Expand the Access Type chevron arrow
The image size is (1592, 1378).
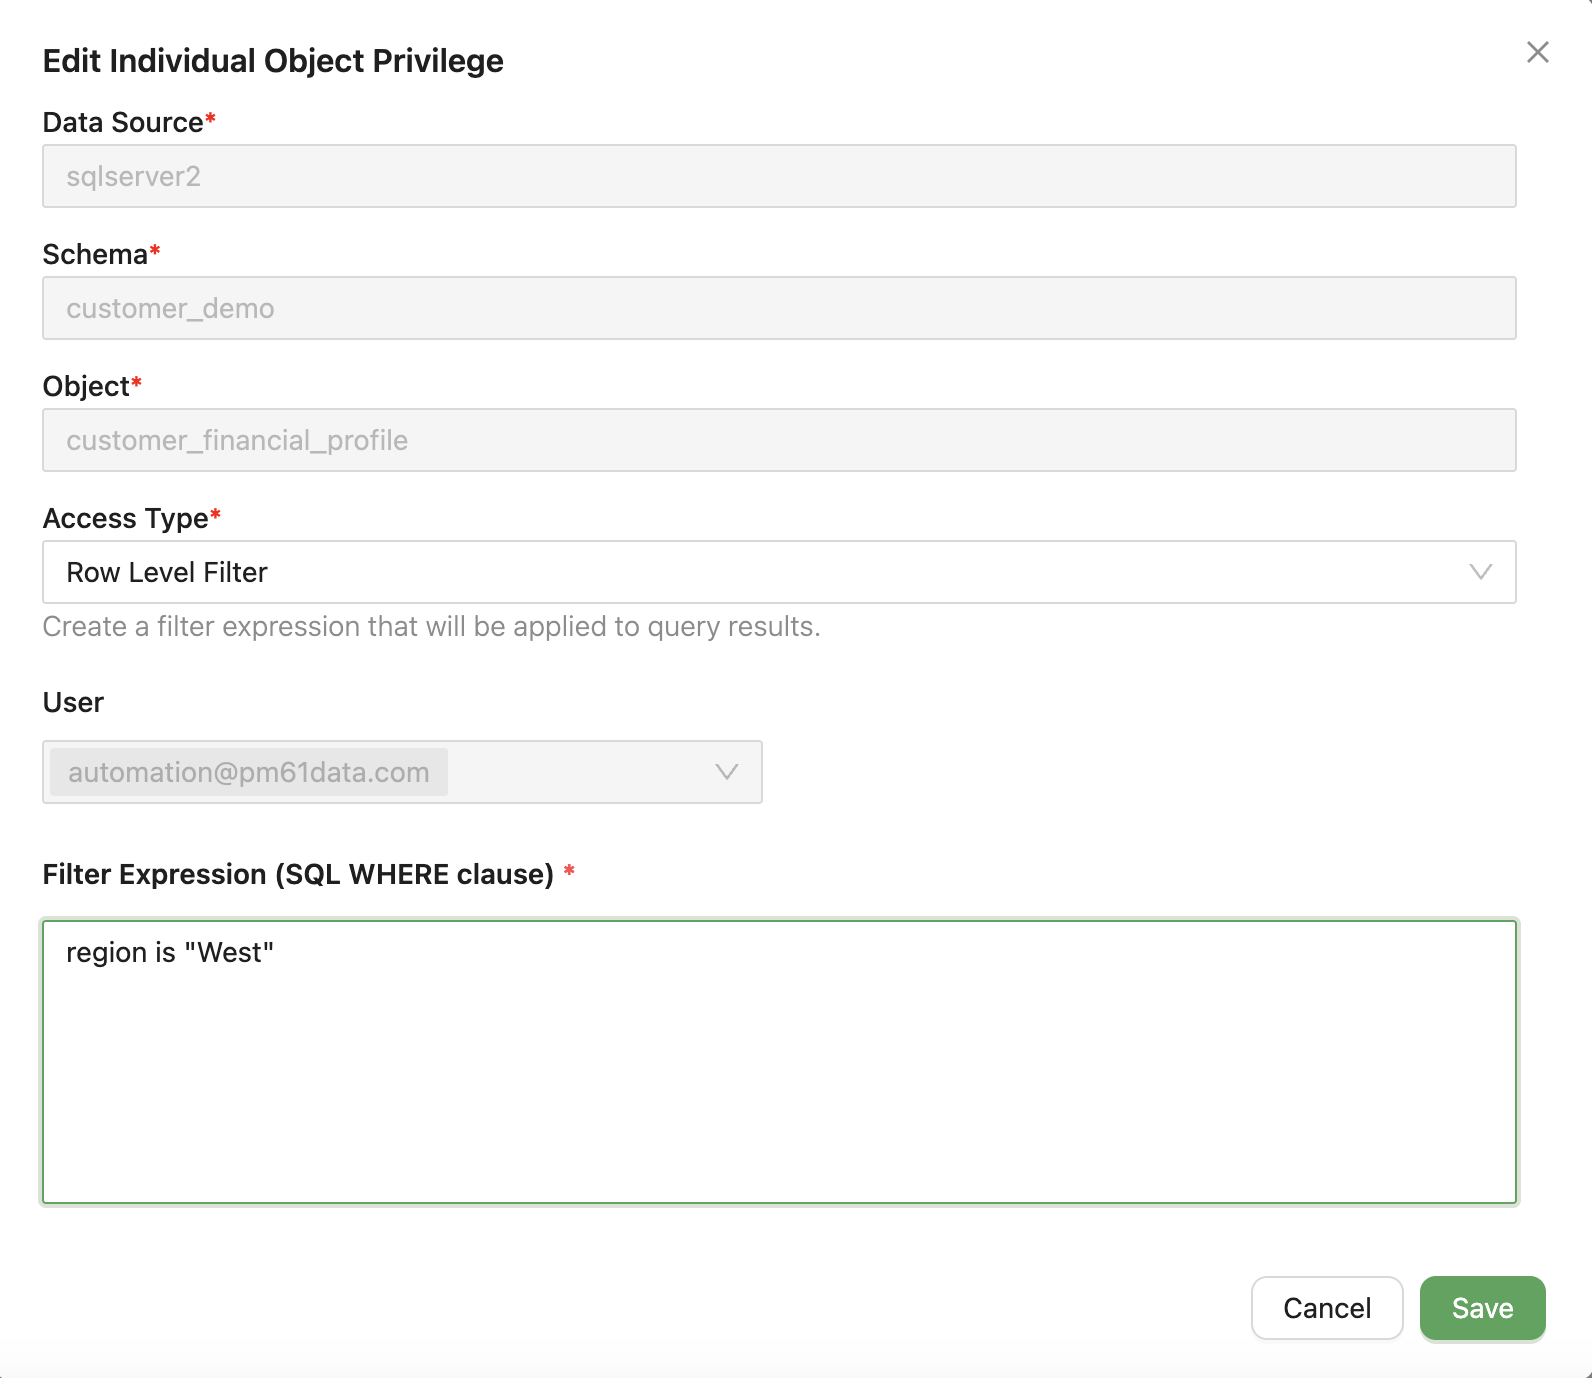coord(1480,572)
